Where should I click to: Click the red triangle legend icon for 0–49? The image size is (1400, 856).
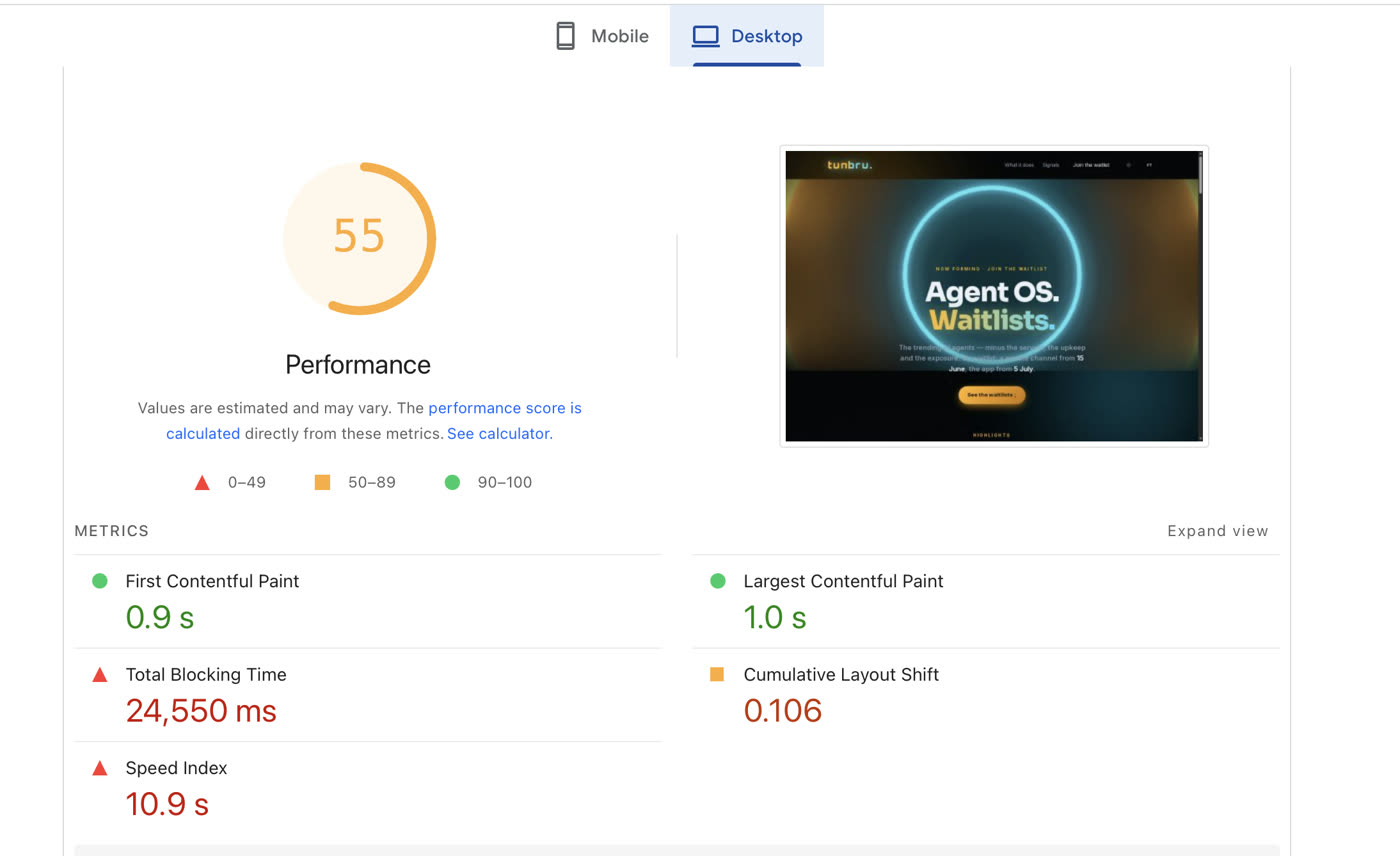tap(202, 482)
